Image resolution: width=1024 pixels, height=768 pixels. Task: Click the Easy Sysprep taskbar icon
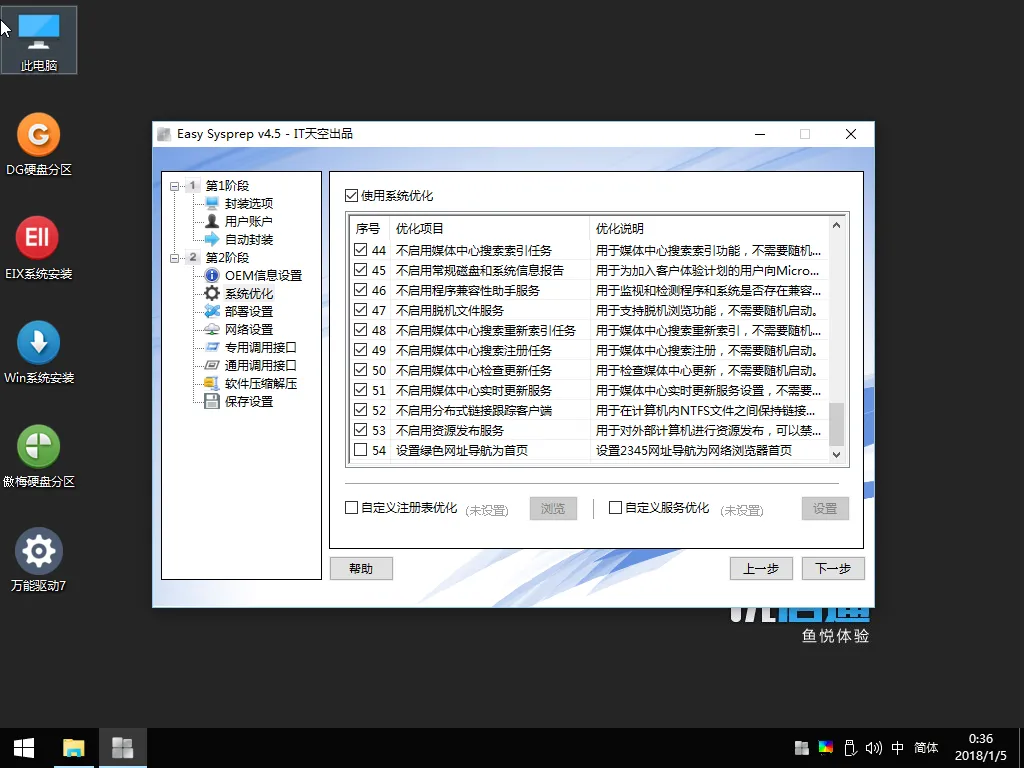click(x=123, y=748)
